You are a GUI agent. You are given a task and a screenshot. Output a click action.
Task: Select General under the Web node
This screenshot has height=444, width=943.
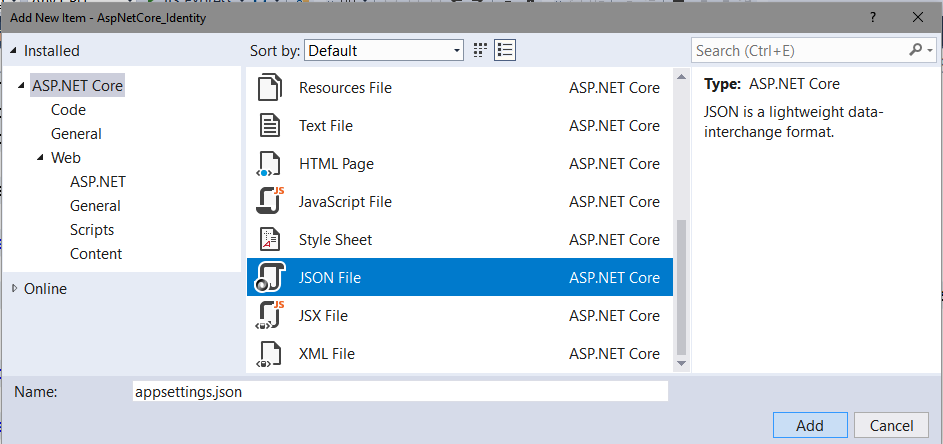(x=95, y=206)
